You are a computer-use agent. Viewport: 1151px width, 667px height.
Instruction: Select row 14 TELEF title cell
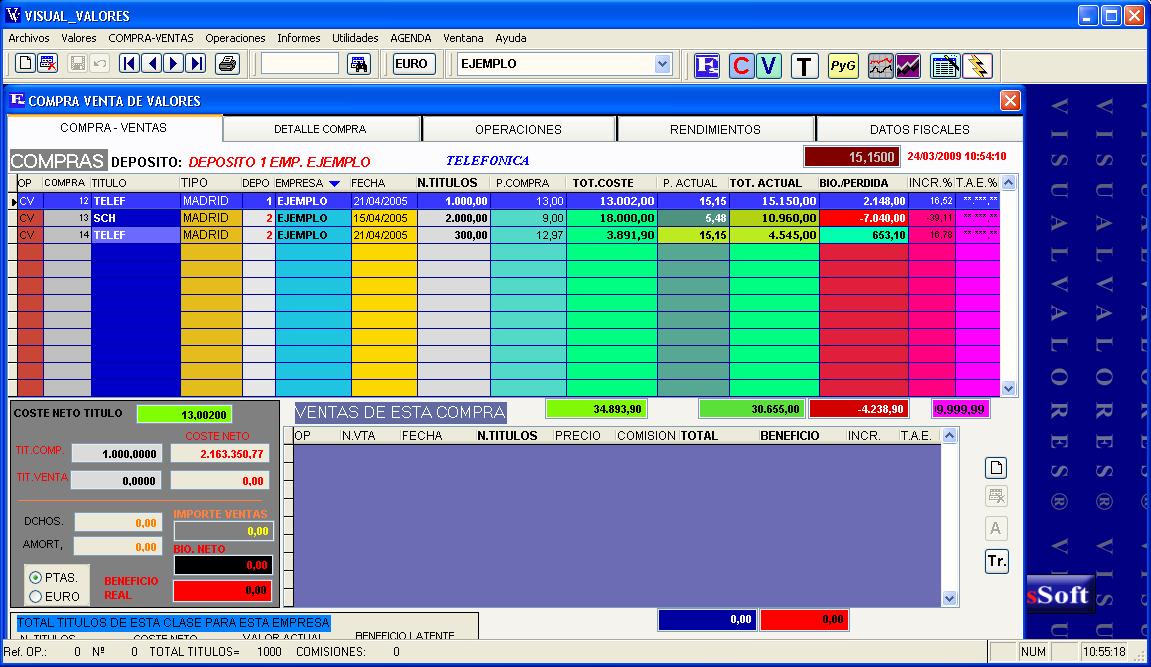pos(135,235)
